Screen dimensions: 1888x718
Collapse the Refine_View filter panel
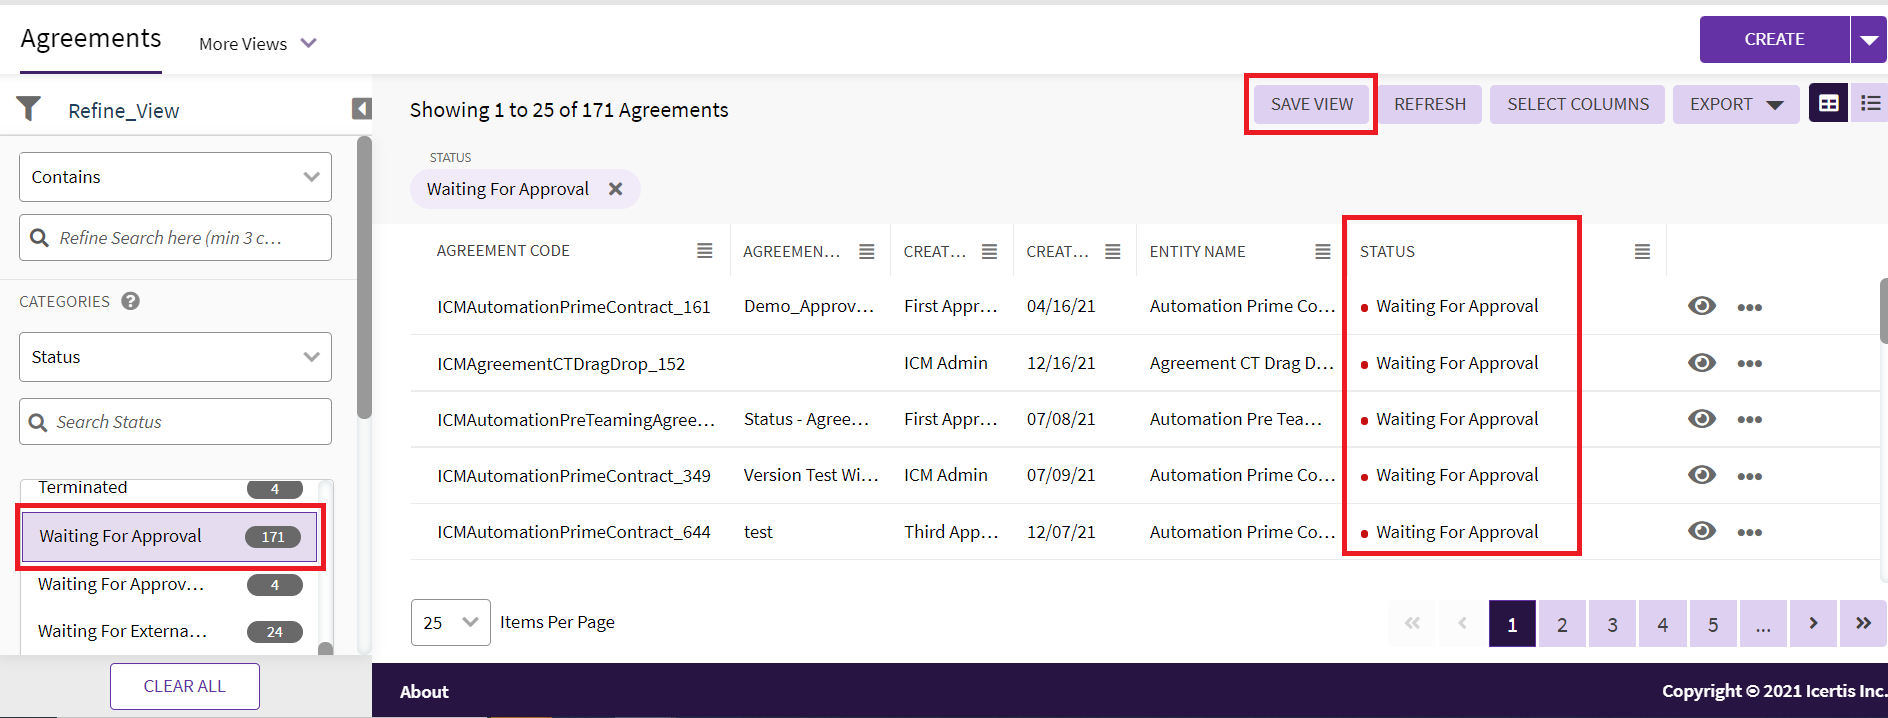(x=361, y=109)
